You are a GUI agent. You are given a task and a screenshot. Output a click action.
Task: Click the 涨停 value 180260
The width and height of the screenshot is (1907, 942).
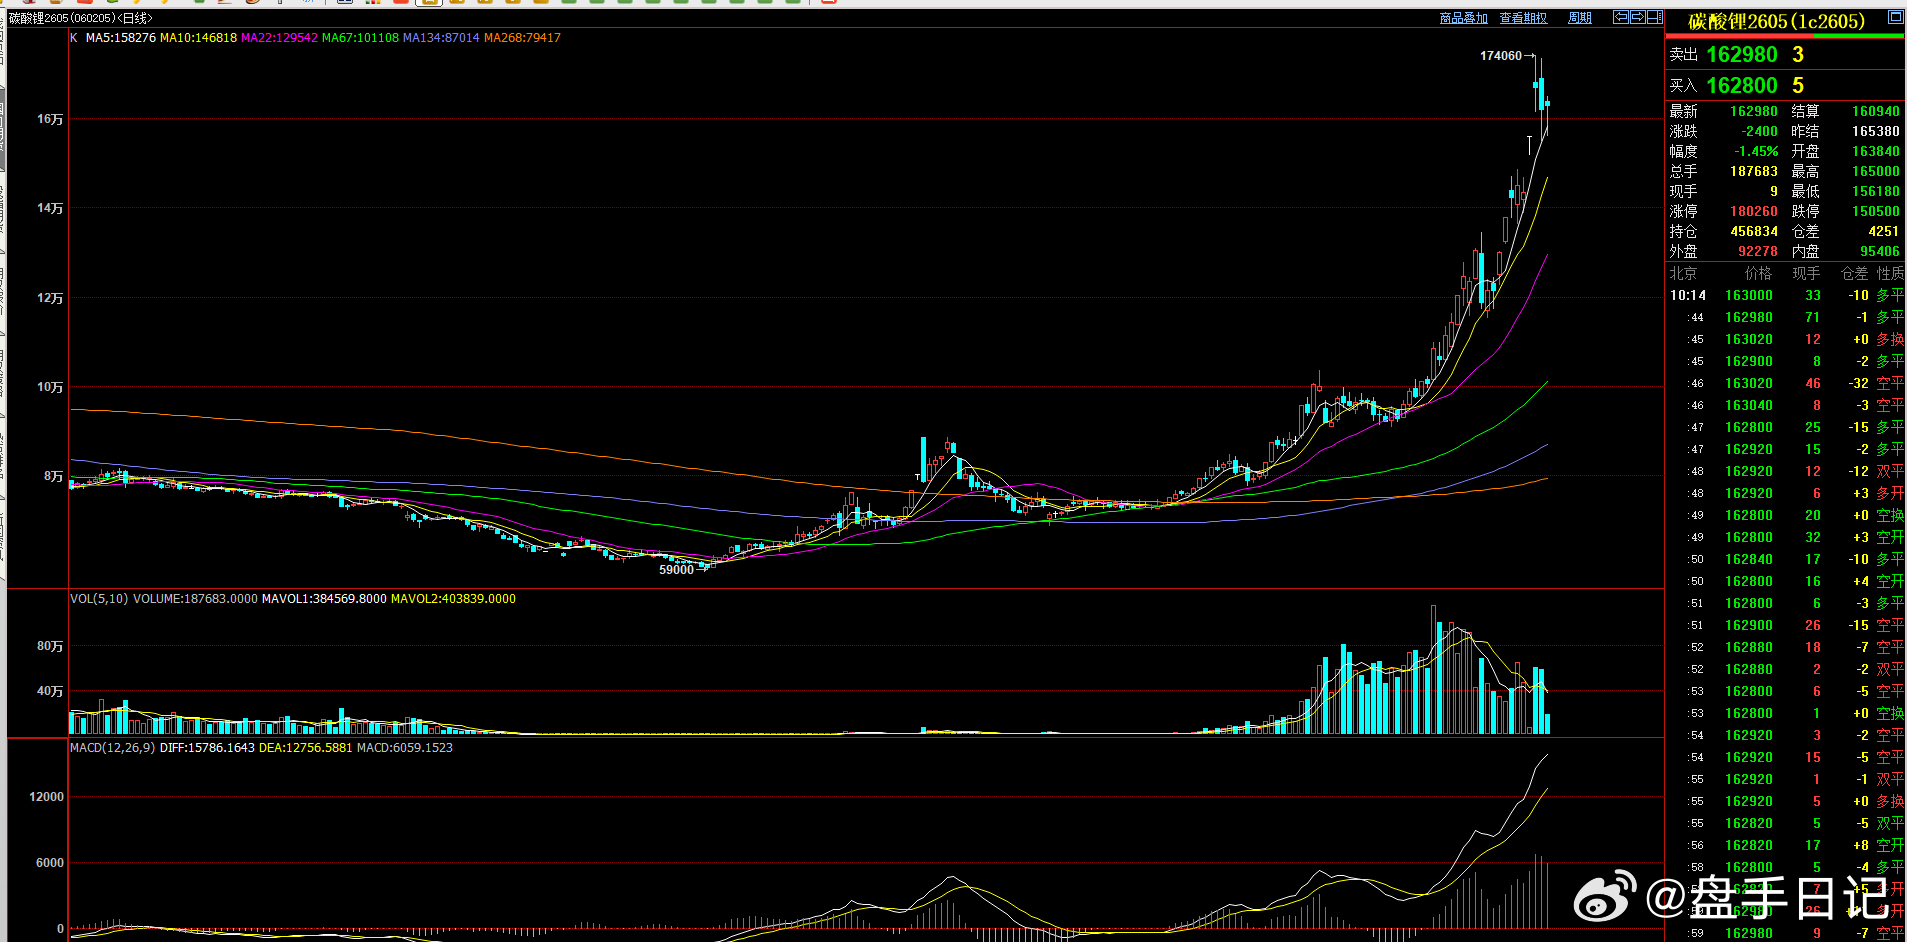point(1754,212)
